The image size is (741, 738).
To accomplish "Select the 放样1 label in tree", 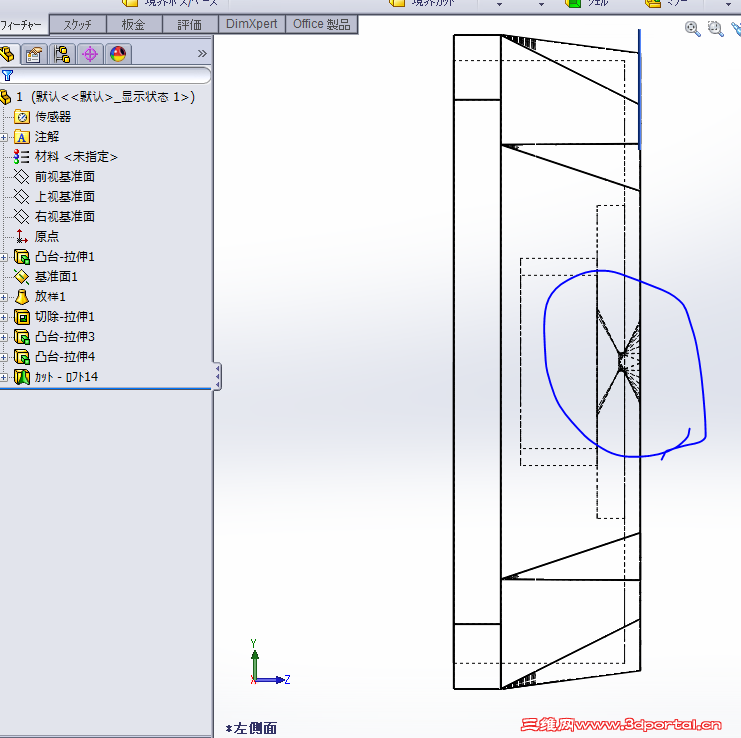I will click(50, 297).
